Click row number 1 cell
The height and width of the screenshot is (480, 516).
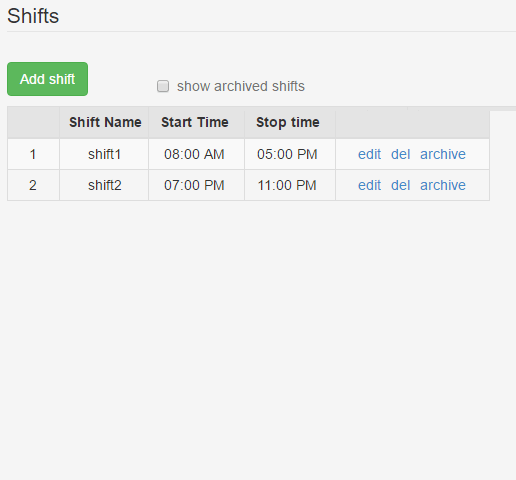[33, 154]
